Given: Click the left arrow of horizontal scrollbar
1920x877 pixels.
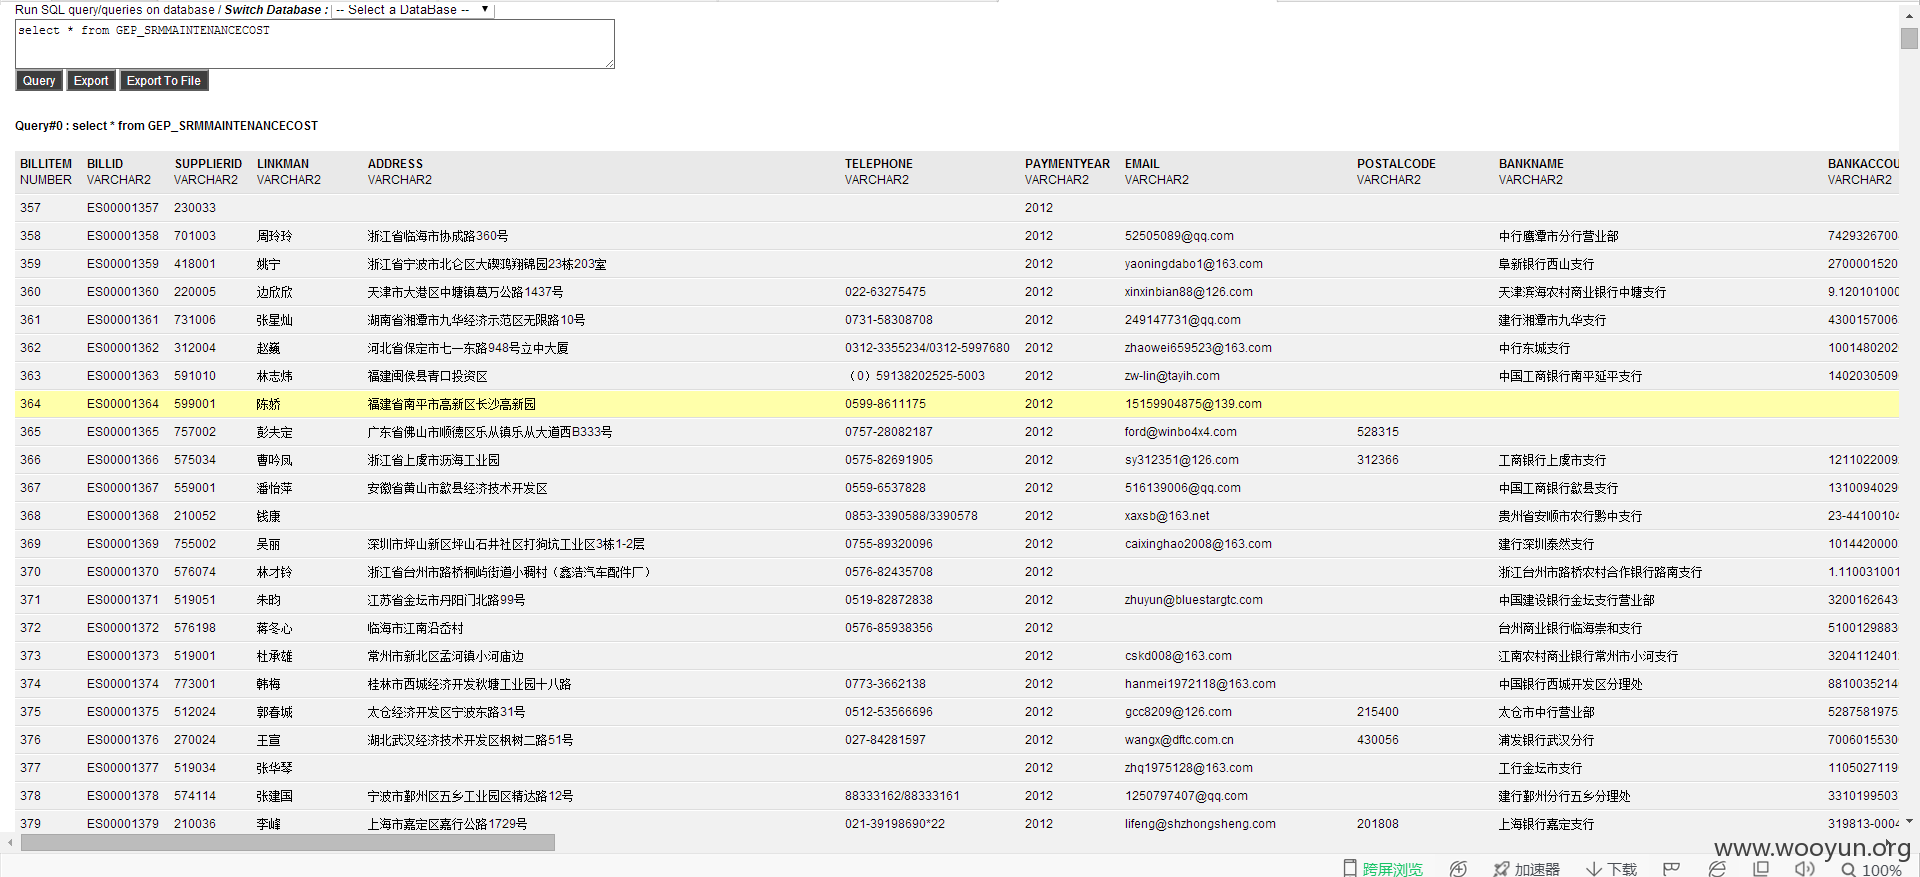Looking at the screenshot, I should pos(10,843).
